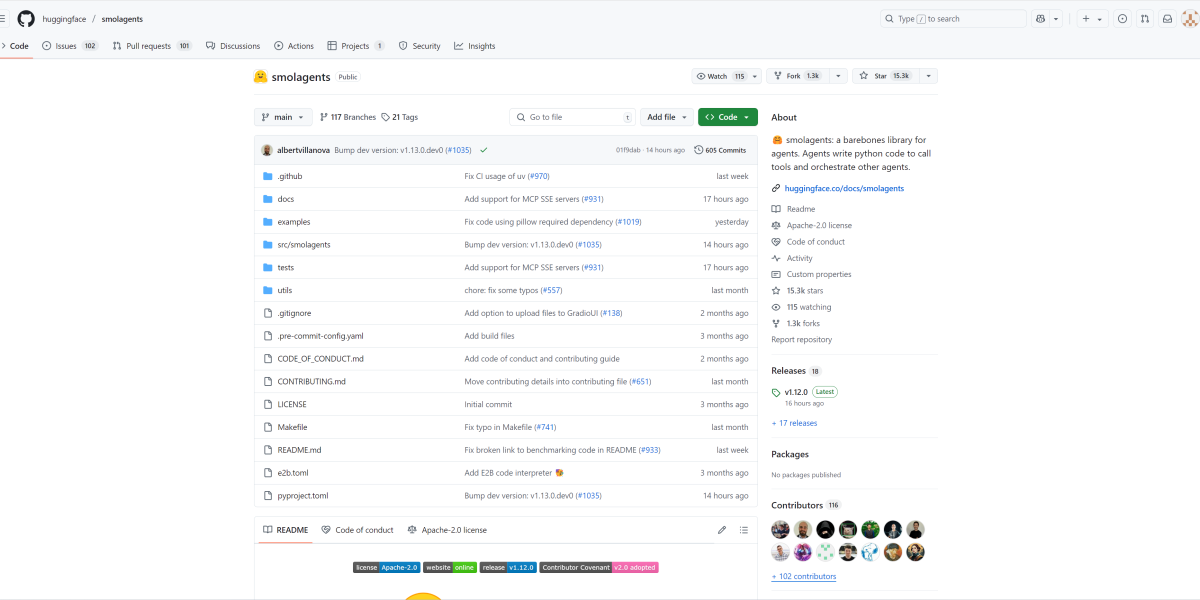Open the main branch selector dropdown

(x=284, y=117)
